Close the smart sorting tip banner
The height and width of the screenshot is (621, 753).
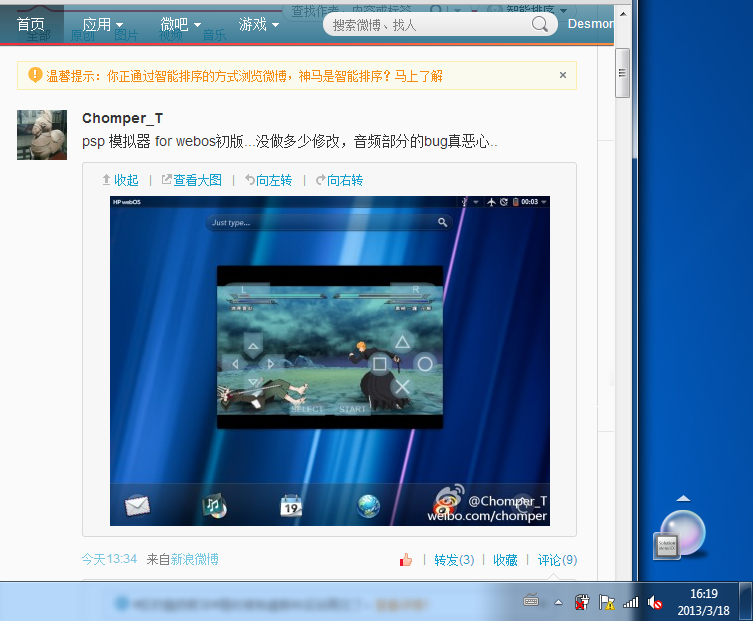tap(562, 75)
